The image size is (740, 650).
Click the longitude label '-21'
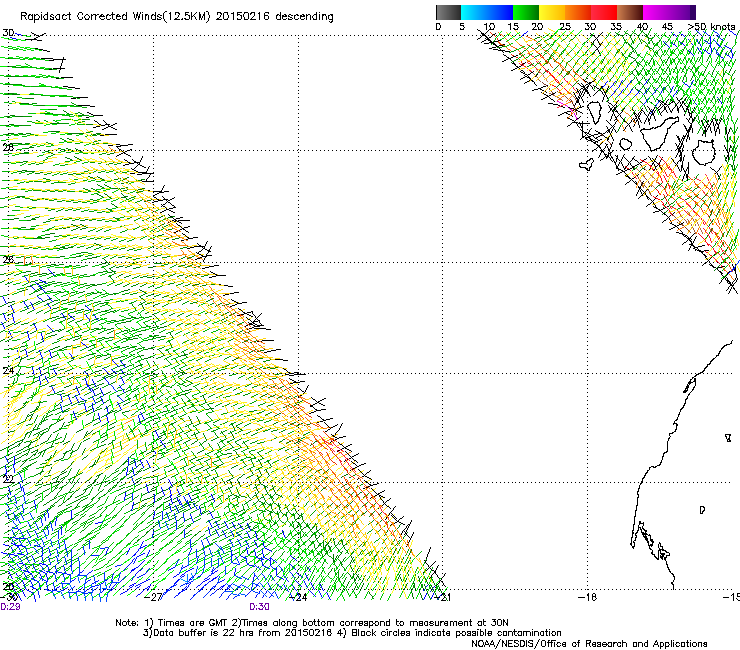tap(442, 597)
